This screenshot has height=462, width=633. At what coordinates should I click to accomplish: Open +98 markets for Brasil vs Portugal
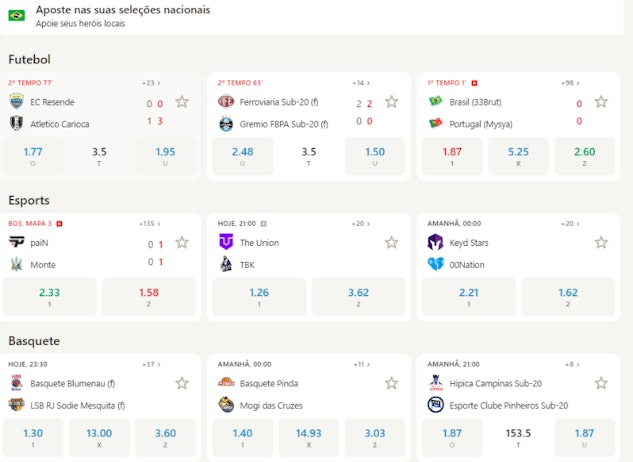pos(570,83)
